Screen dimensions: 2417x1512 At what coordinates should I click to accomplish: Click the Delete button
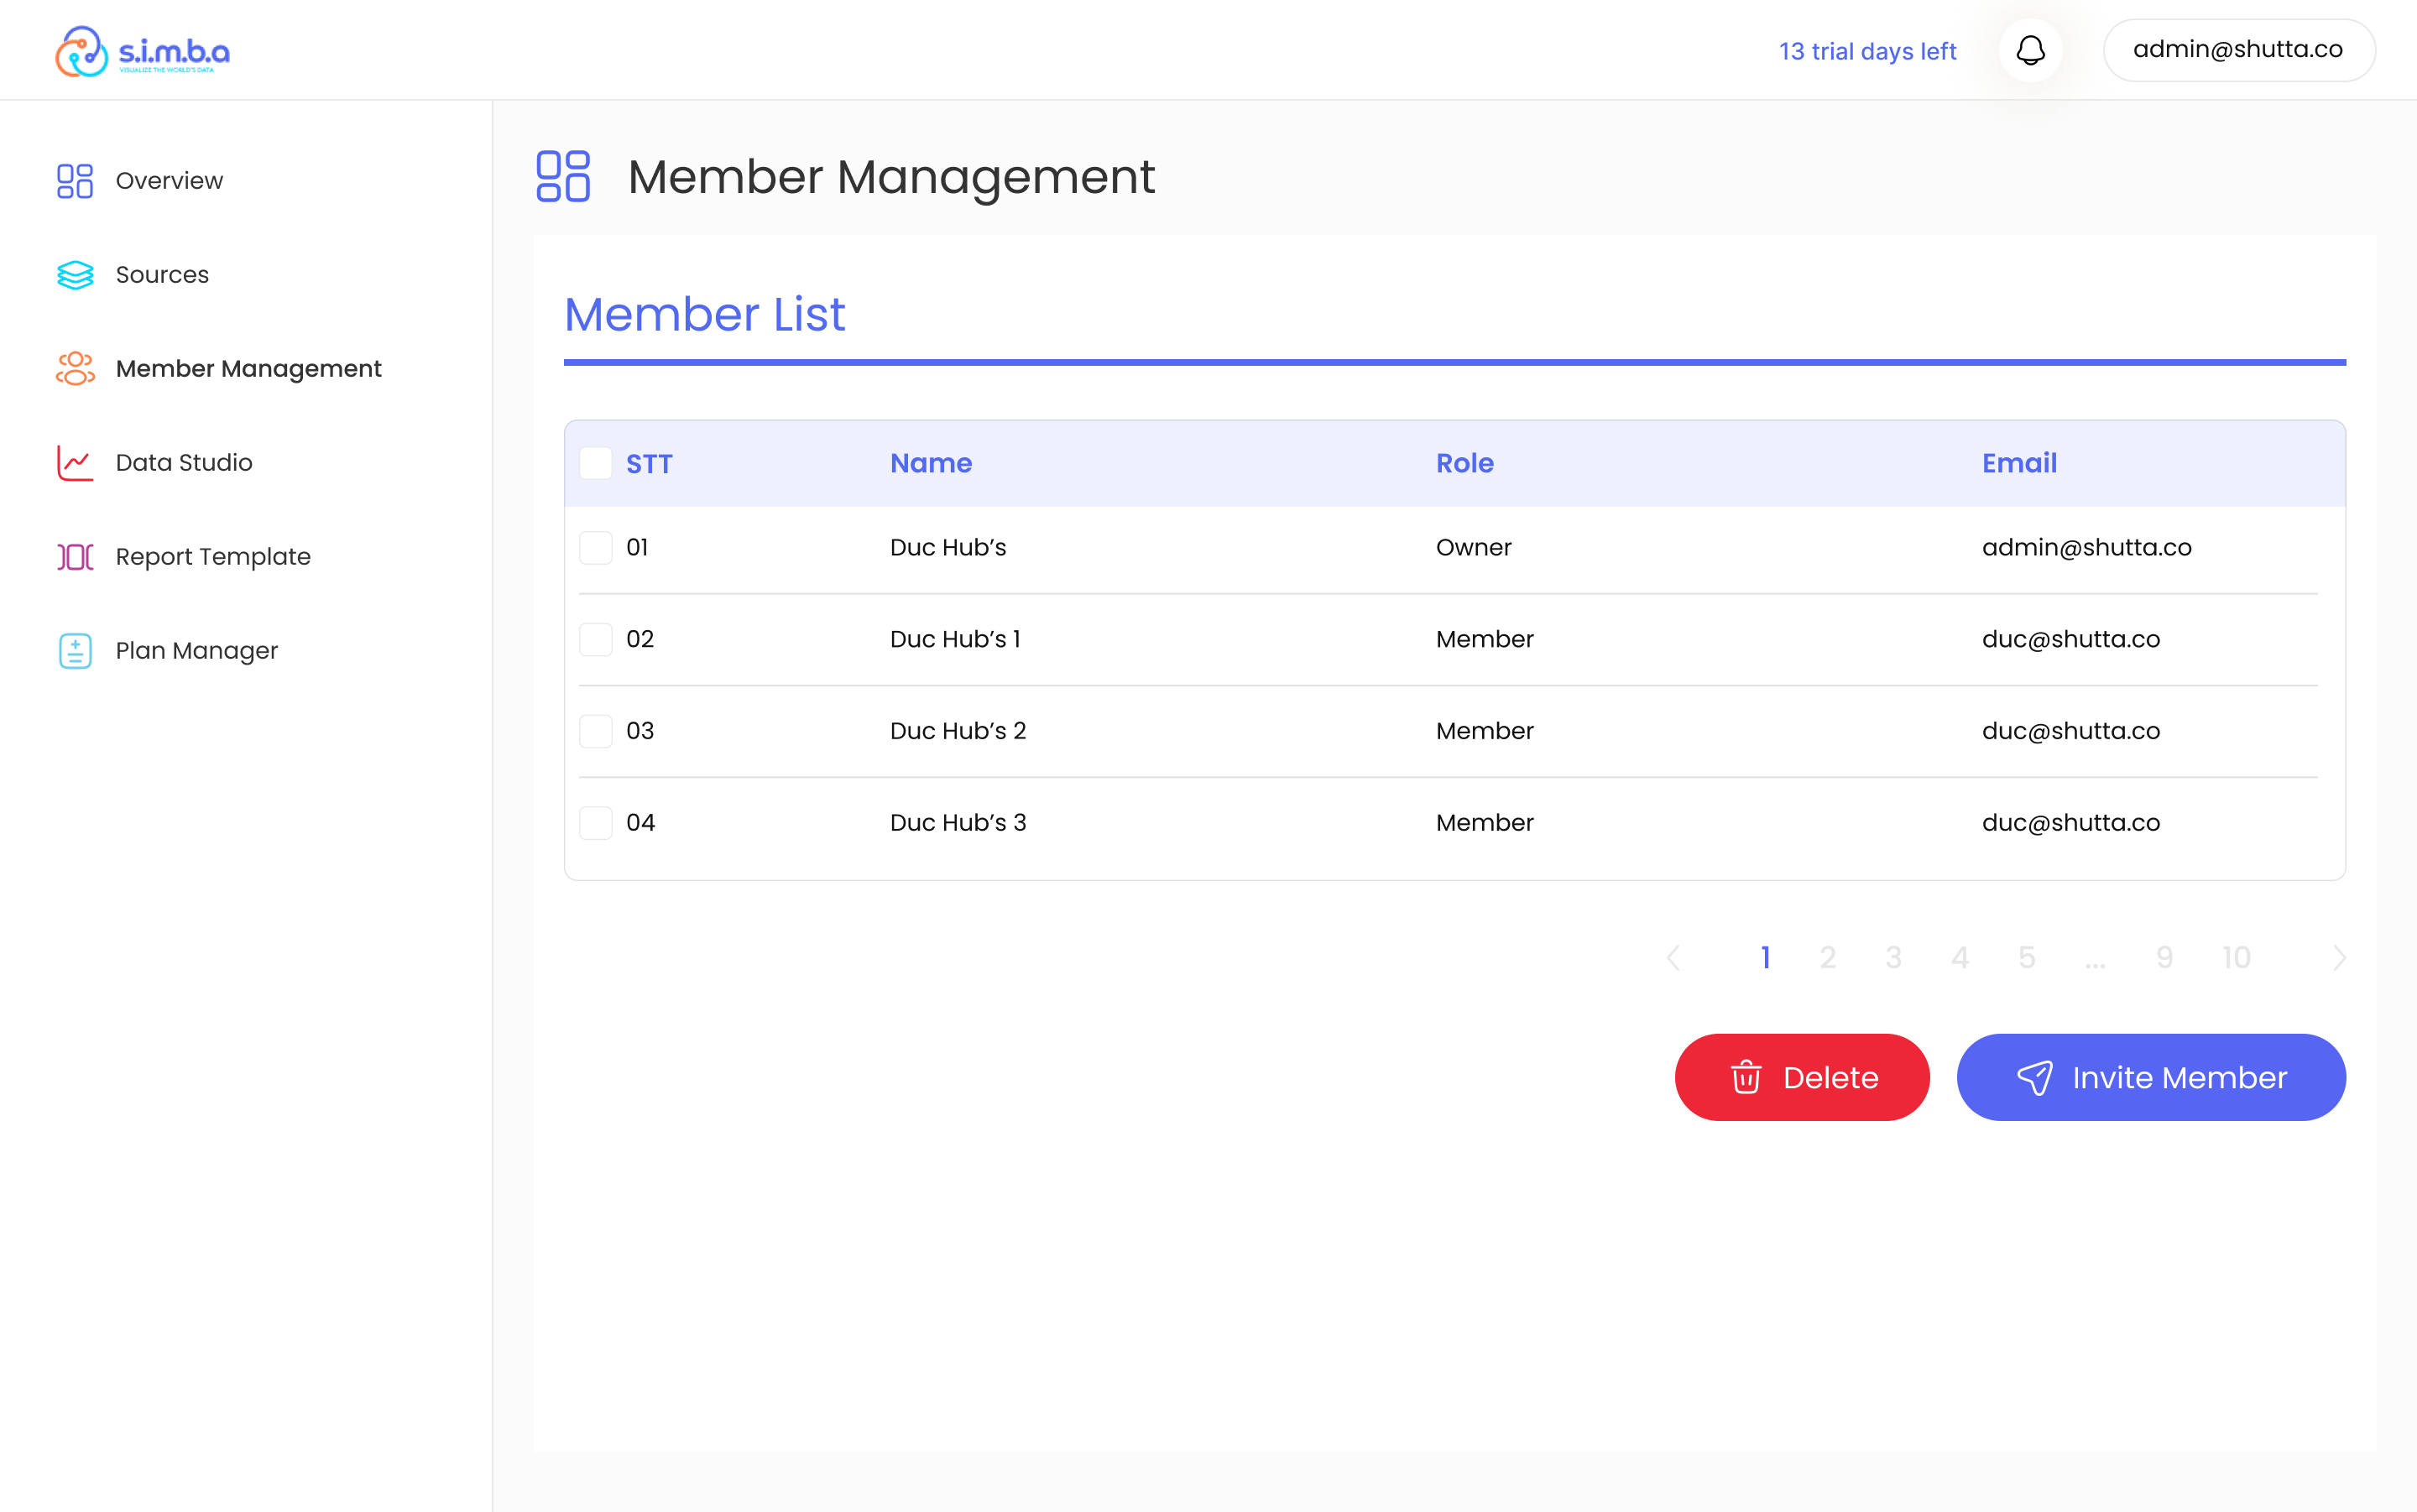point(1802,1077)
